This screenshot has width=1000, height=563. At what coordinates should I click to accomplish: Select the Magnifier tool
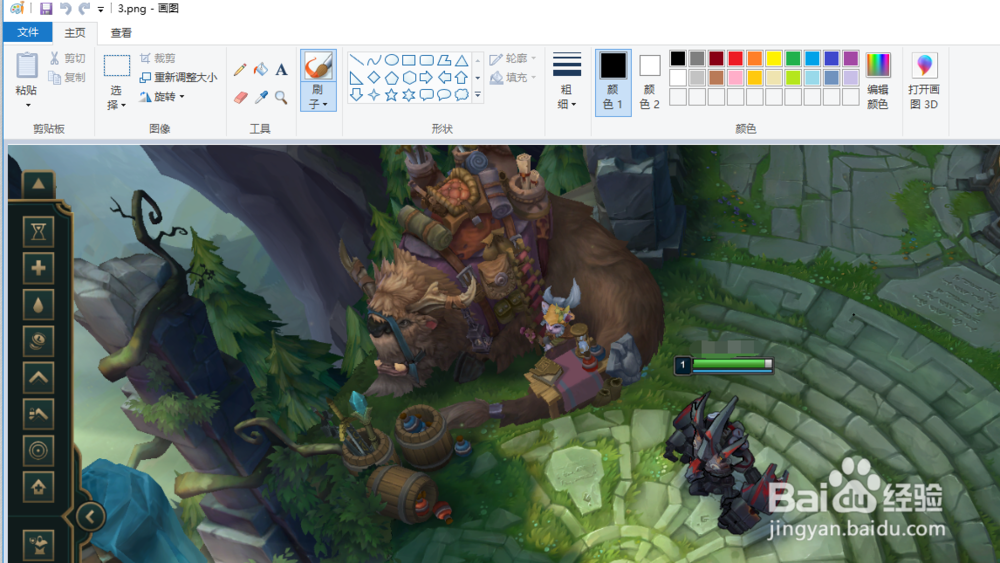pos(281,97)
